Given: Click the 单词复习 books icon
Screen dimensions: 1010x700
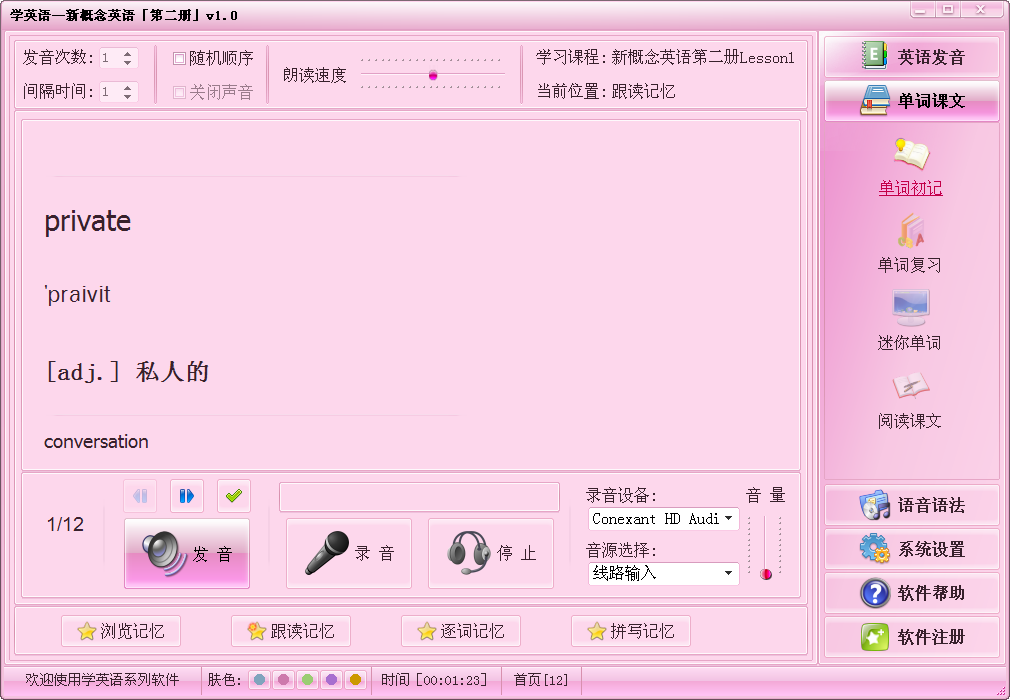Looking at the screenshot, I should pyautogui.click(x=911, y=231).
